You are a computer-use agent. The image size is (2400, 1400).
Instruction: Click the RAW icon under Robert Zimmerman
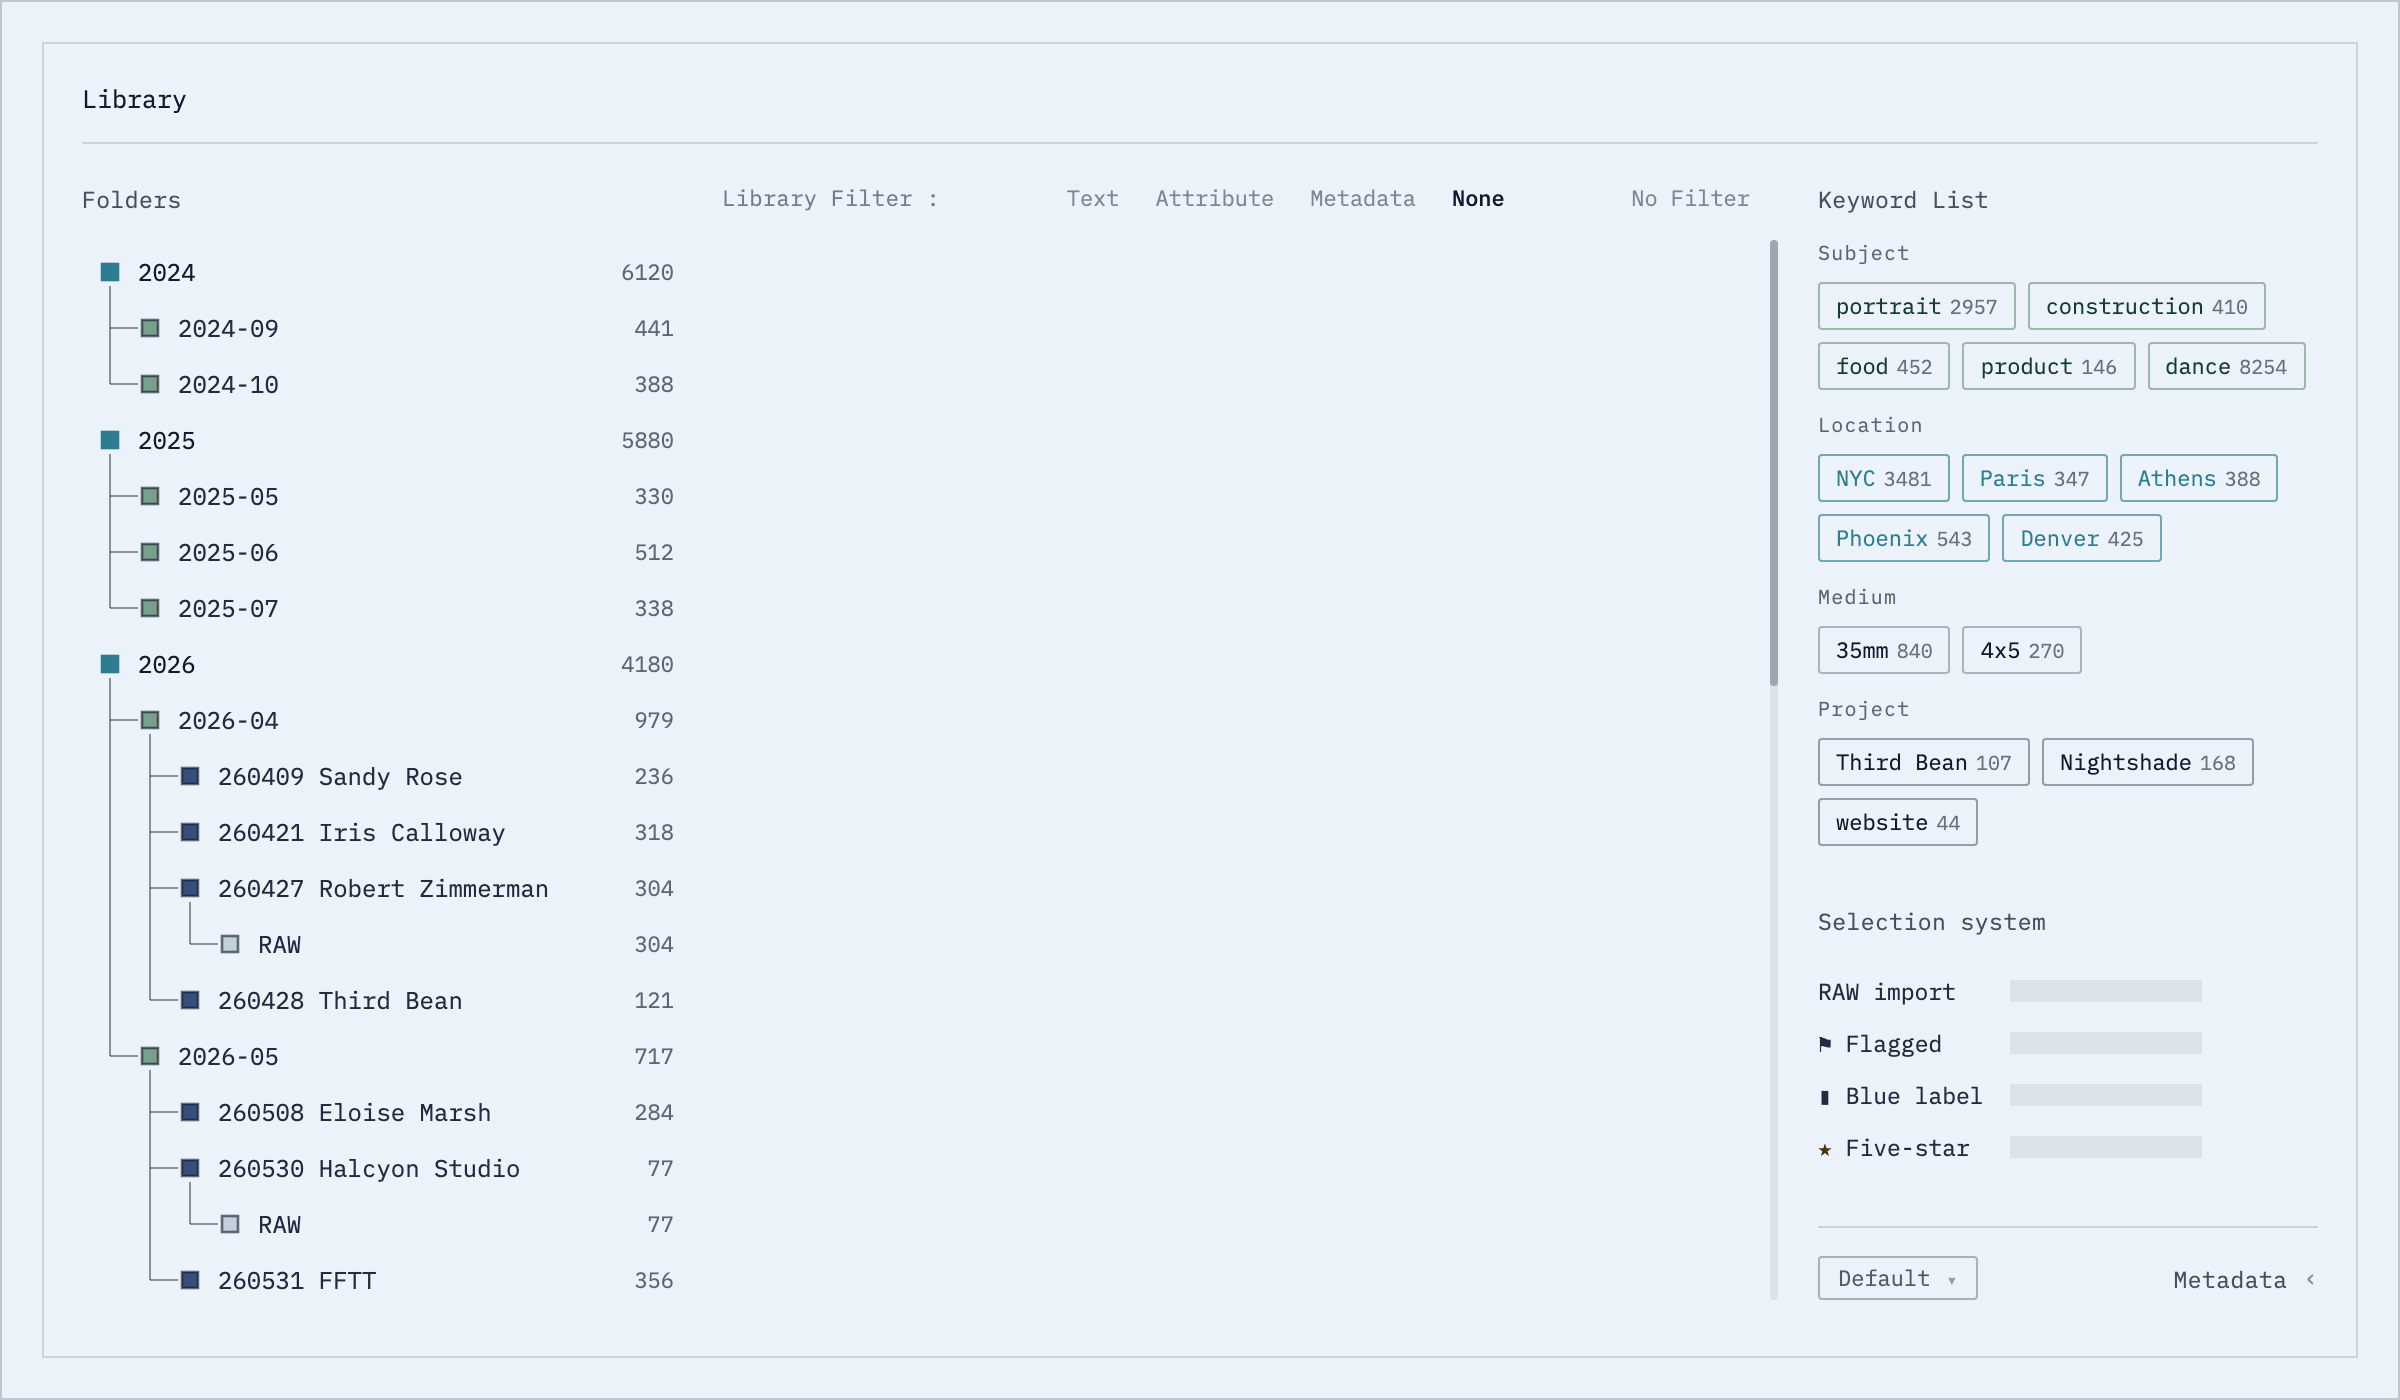click(230, 944)
